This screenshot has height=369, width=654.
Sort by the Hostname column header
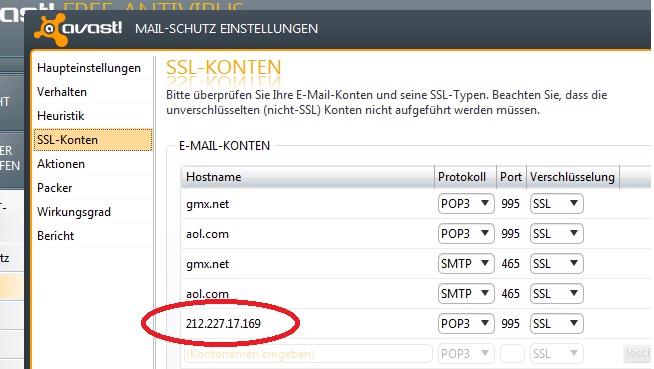pyautogui.click(x=308, y=177)
